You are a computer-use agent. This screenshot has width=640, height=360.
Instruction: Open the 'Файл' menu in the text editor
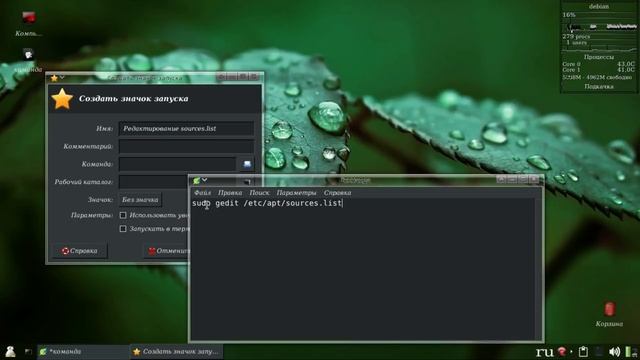pos(202,193)
